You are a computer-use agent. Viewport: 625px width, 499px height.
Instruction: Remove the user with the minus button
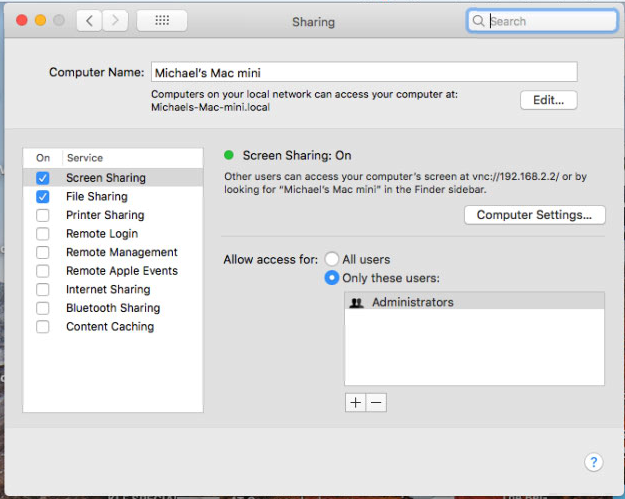(x=376, y=403)
